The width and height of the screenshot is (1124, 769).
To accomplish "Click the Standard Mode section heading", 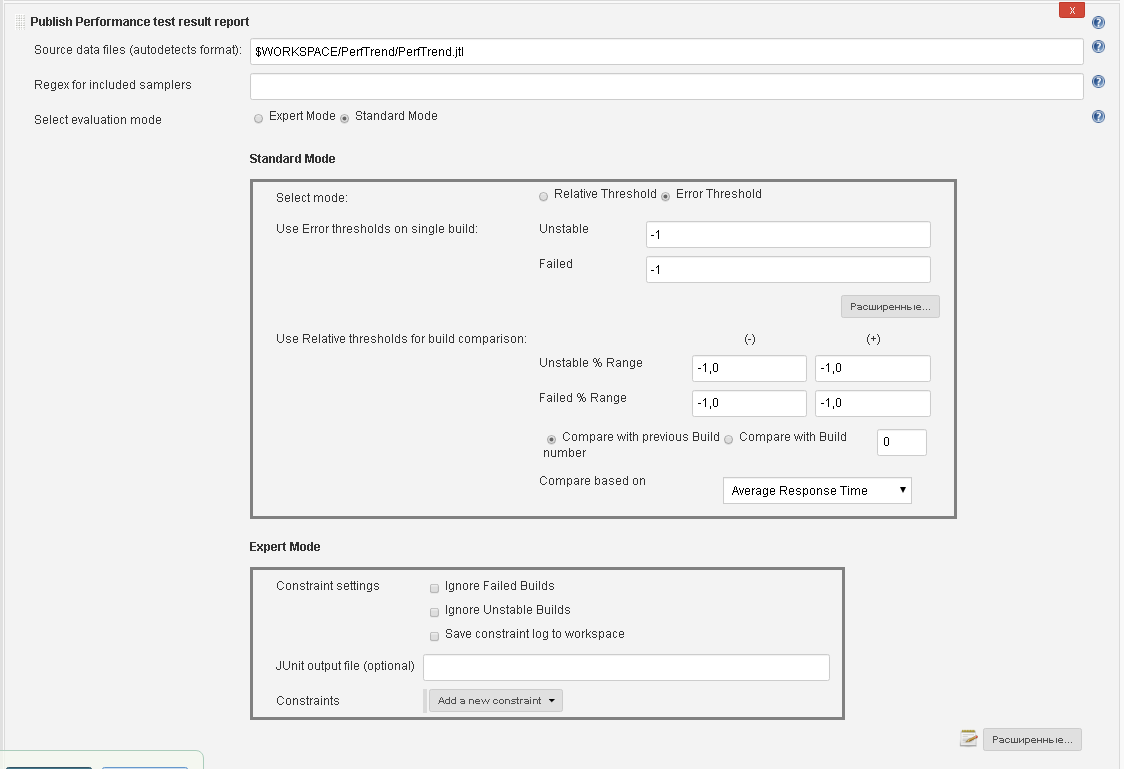I will click(292, 159).
